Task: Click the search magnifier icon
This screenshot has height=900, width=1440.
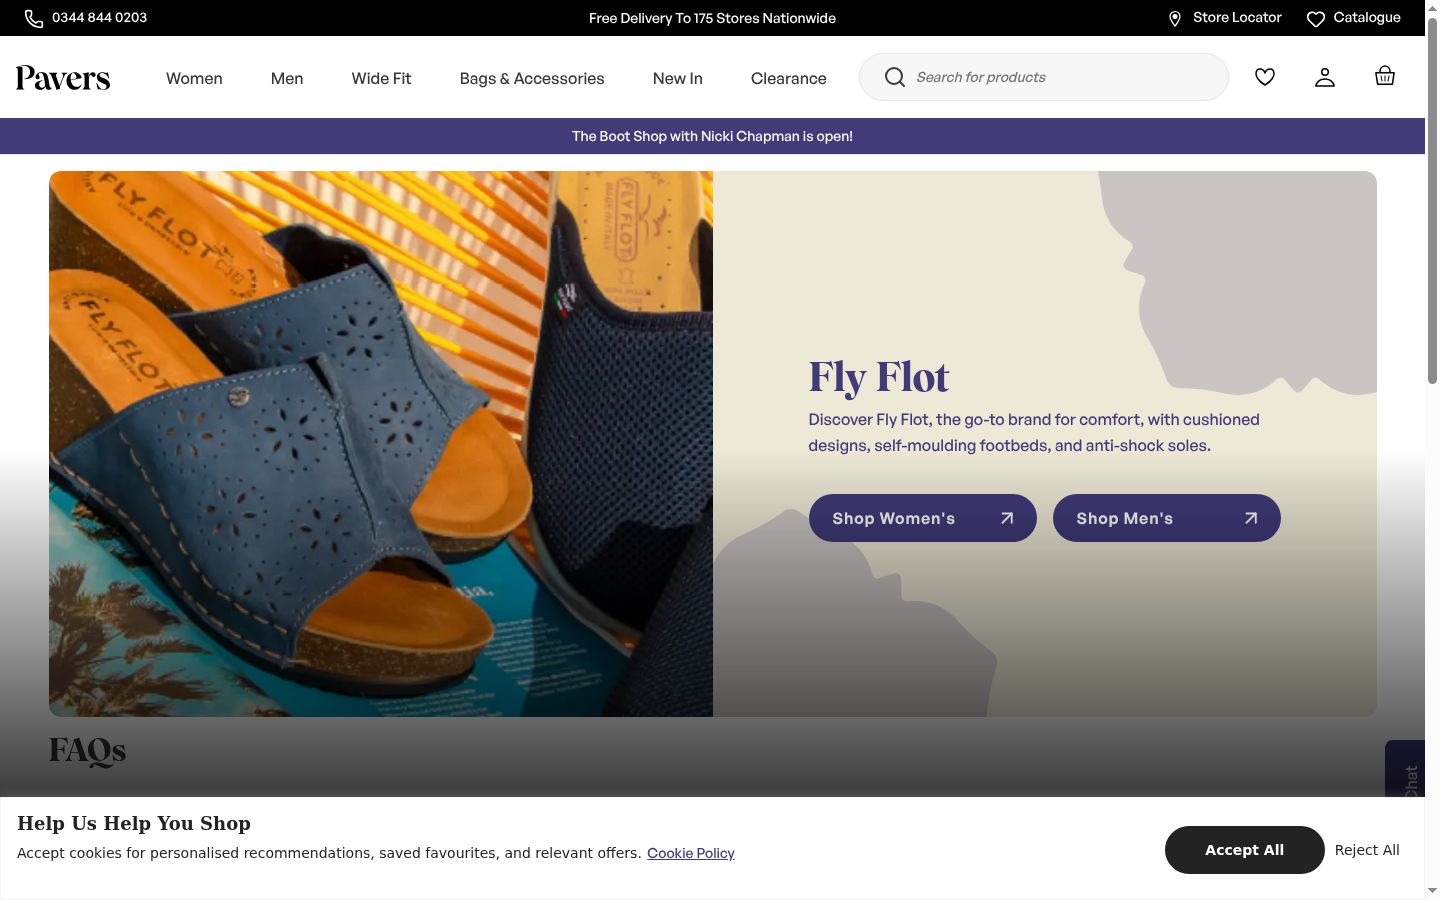Action: 895,77
